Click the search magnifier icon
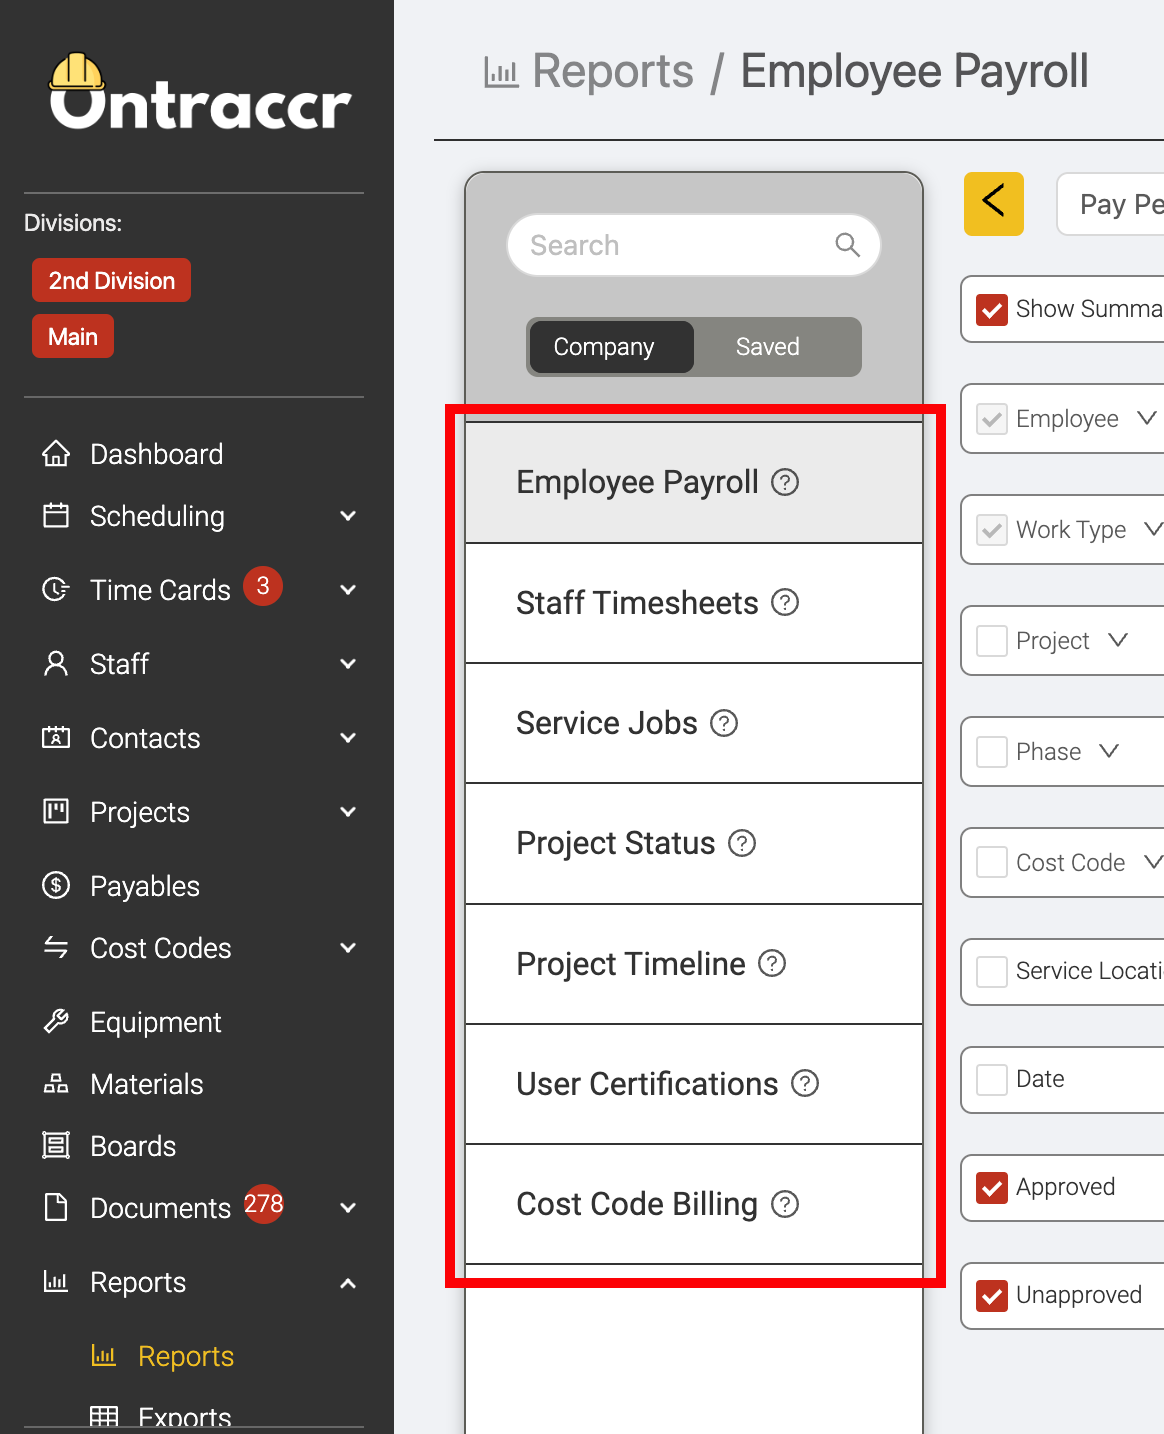Image resolution: width=1164 pixels, height=1434 pixels. click(x=847, y=245)
